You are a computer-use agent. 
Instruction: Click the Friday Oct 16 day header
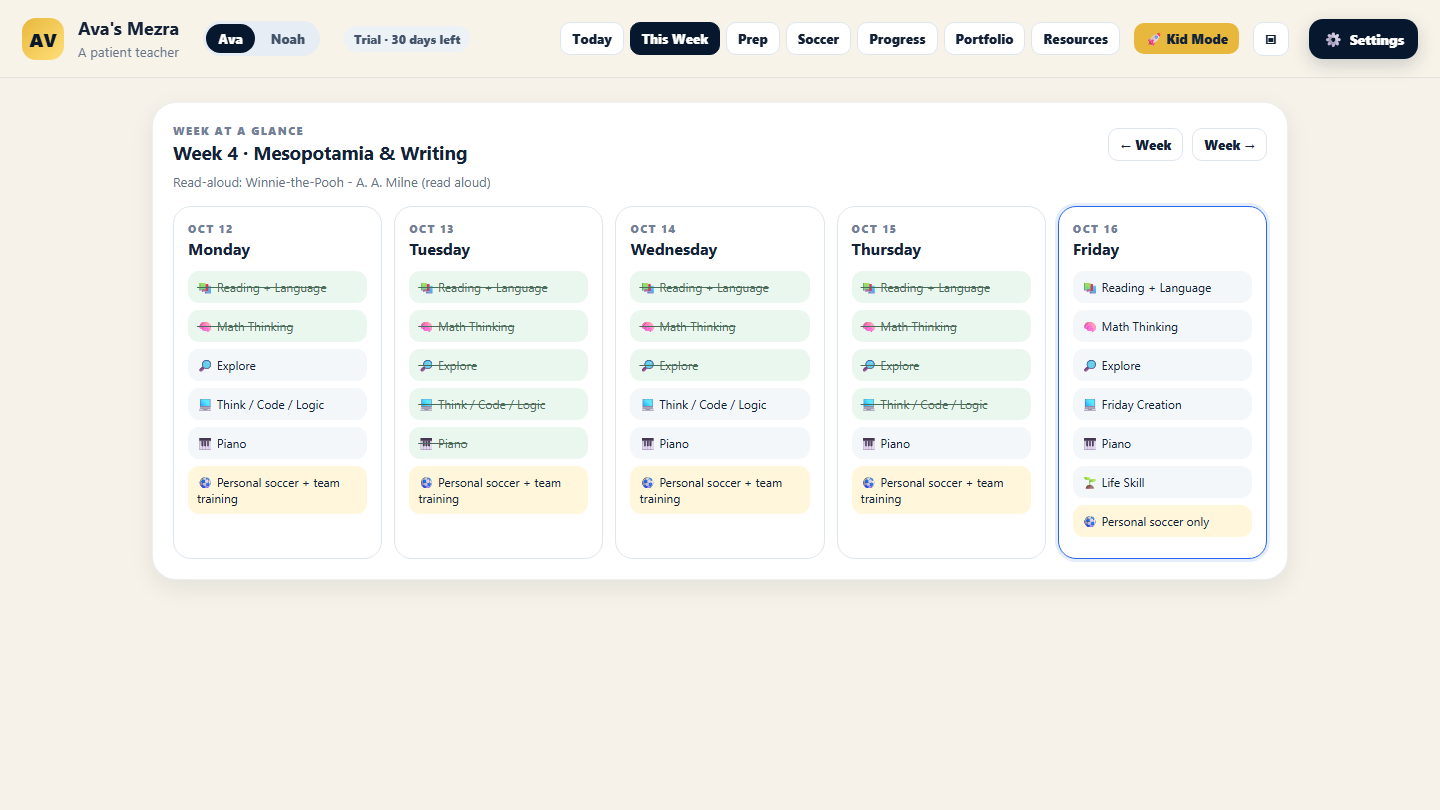coord(1096,241)
